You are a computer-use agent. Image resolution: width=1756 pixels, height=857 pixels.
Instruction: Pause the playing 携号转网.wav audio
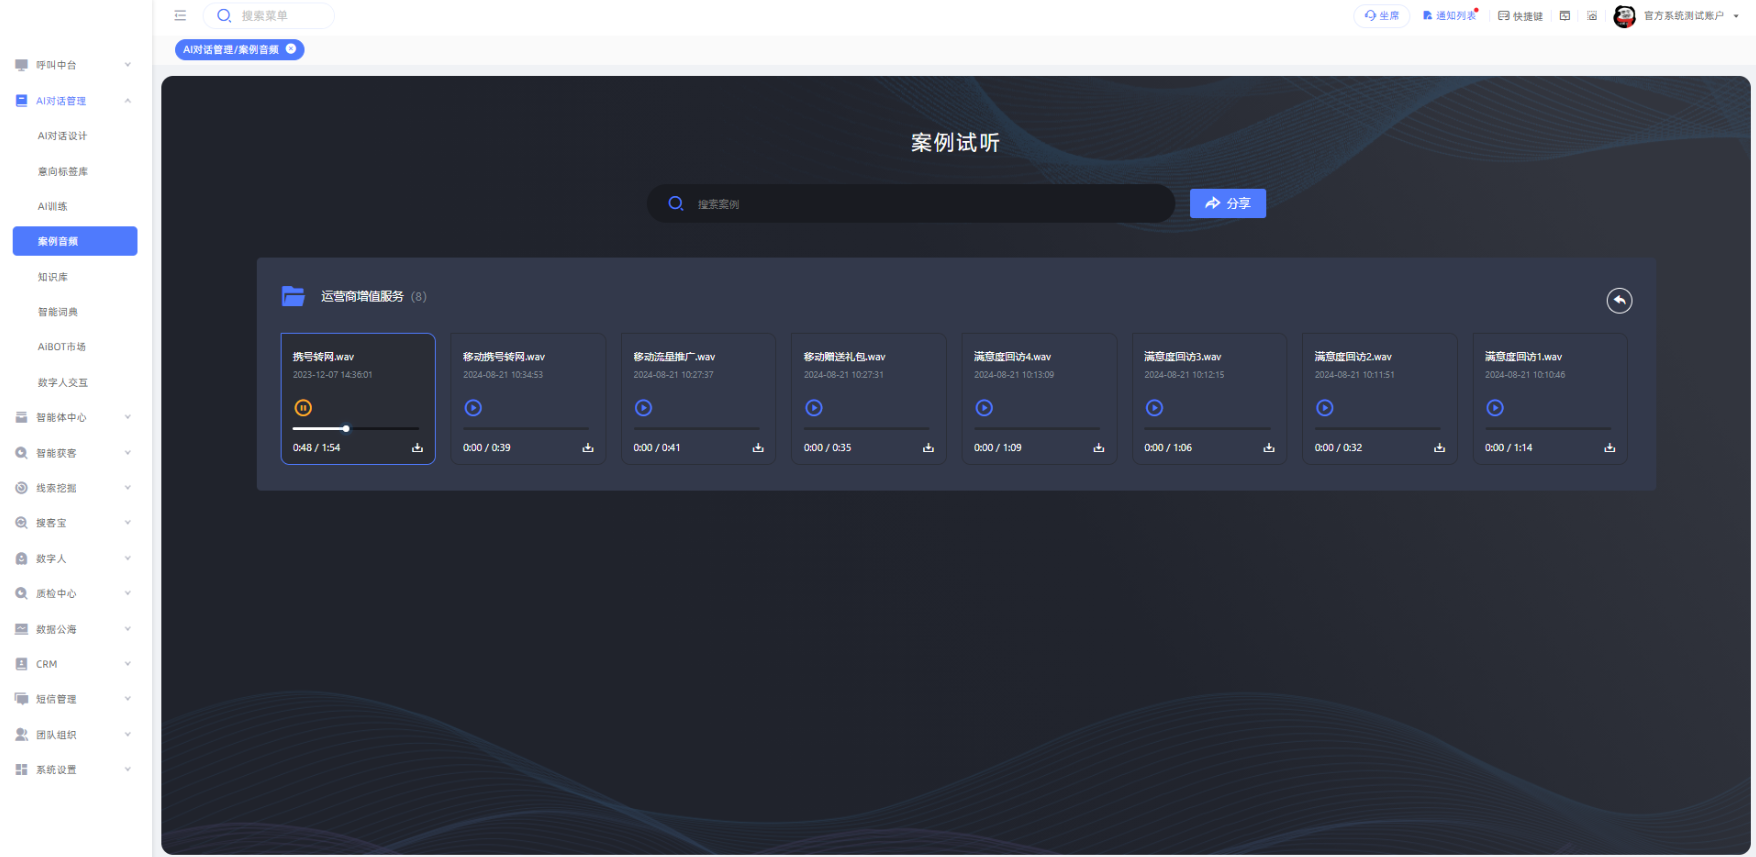point(303,408)
